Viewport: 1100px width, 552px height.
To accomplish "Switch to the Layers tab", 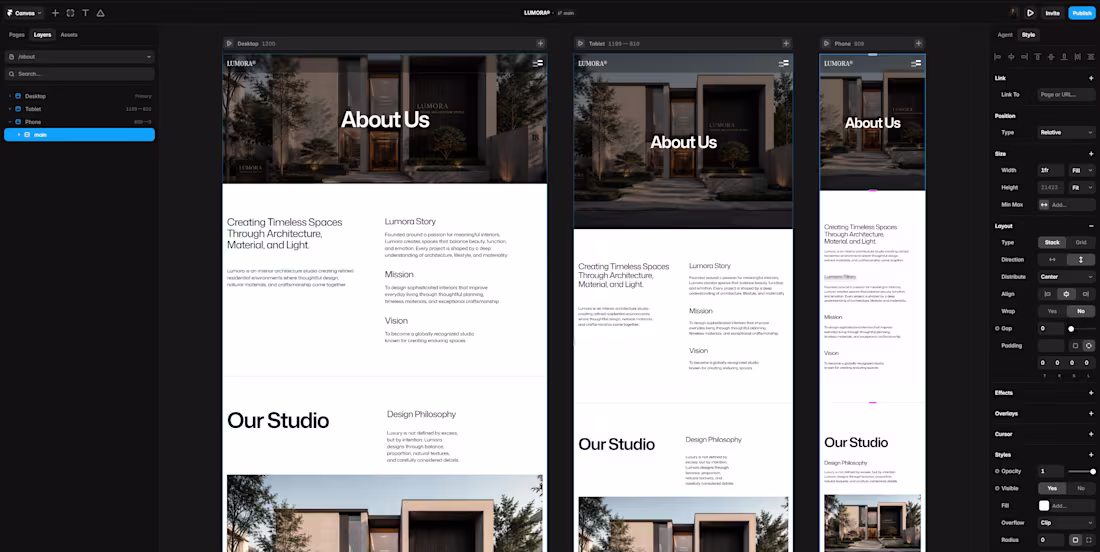I will (x=42, y=34).
